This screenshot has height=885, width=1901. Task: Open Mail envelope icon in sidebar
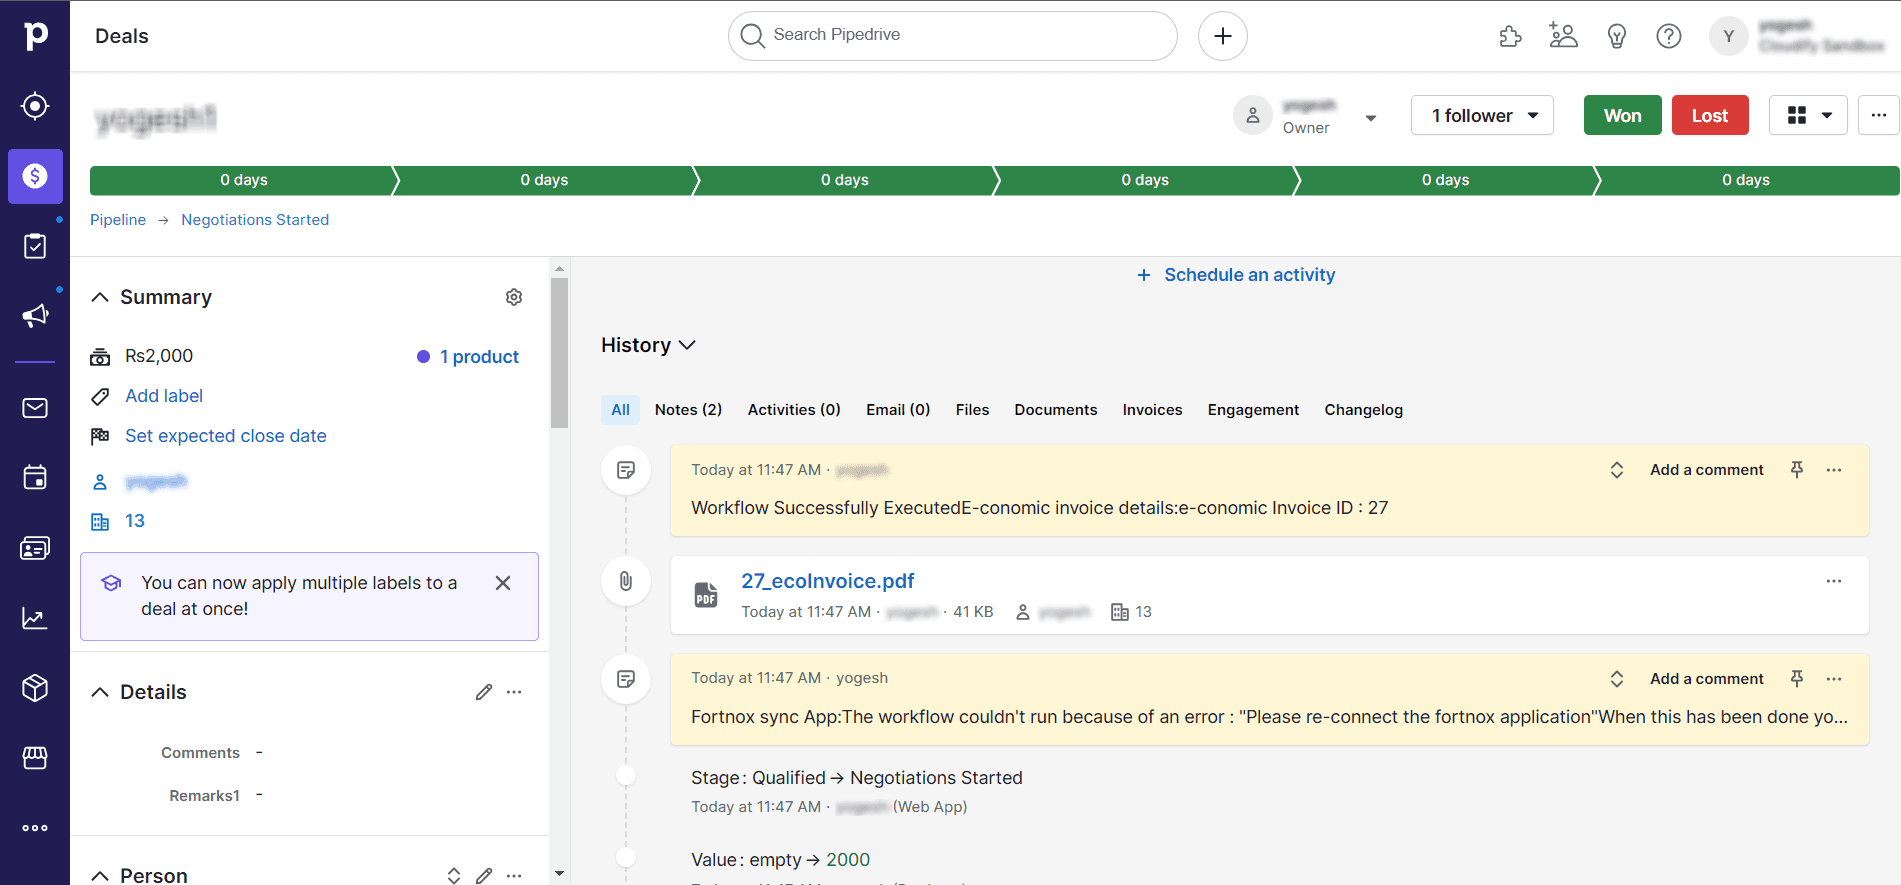pos(35,408)
